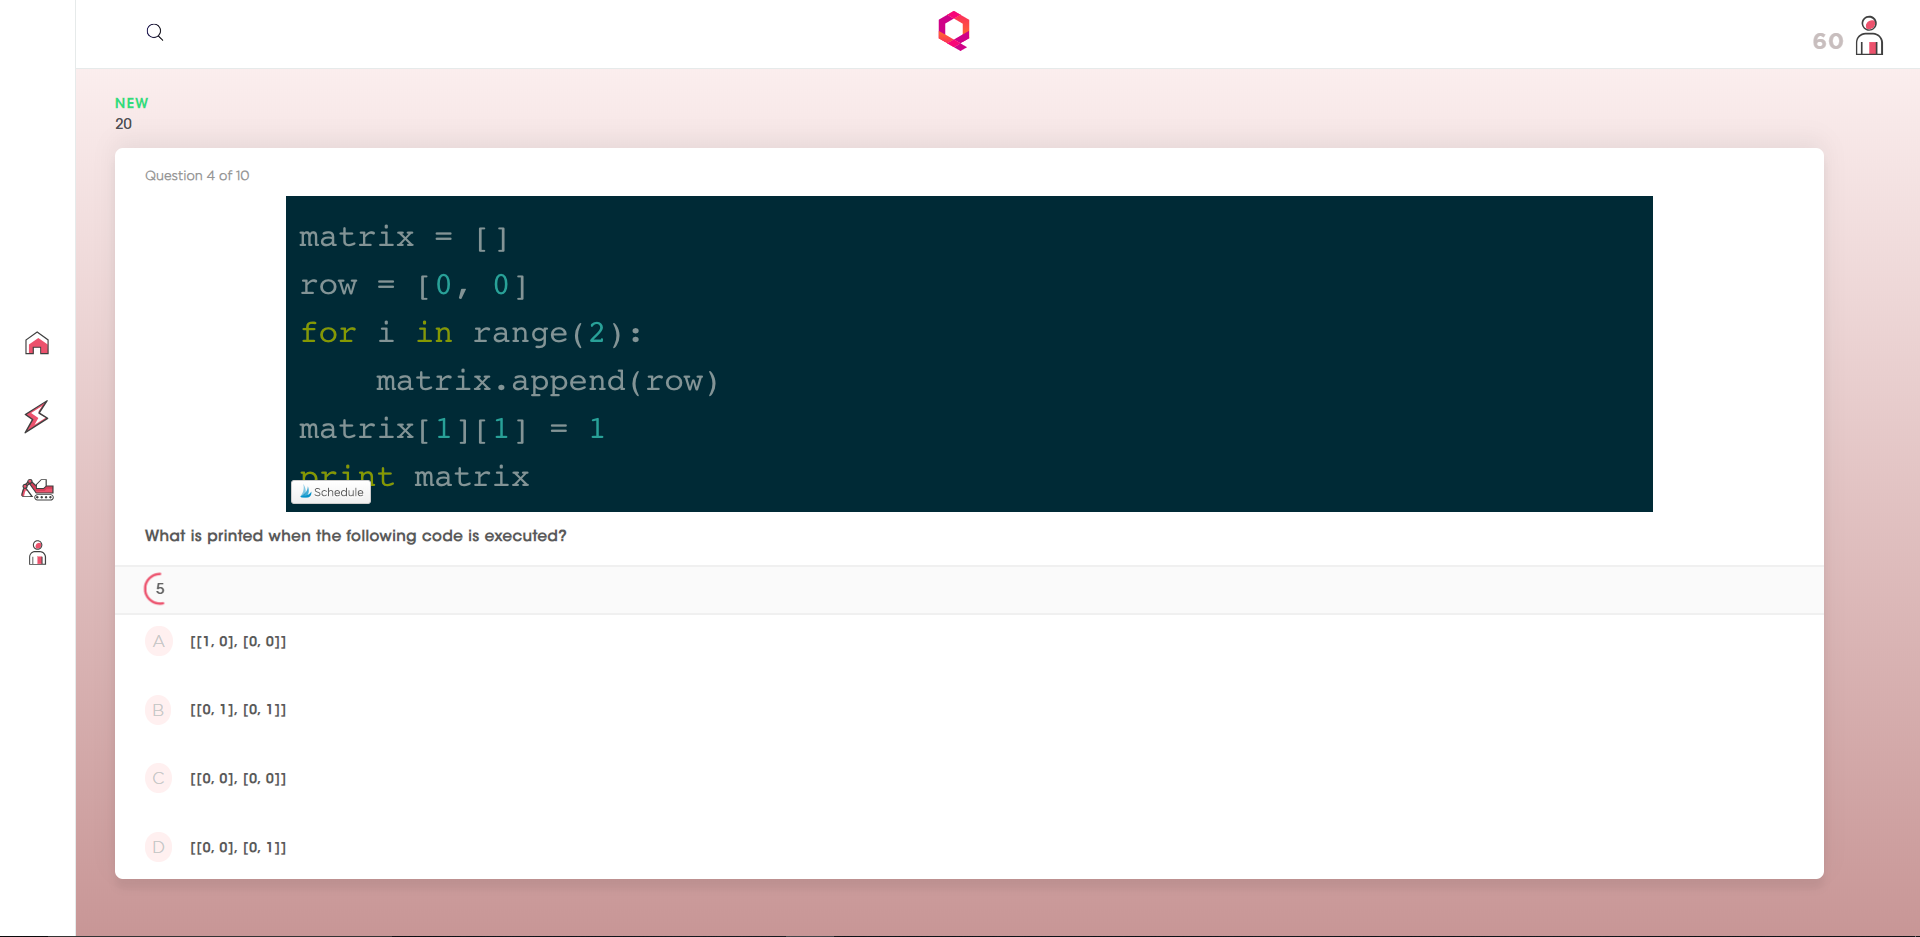Click the question prompt text
Image resolution: width=1920 pixels, height=937 pixels.
coord(356,536)
